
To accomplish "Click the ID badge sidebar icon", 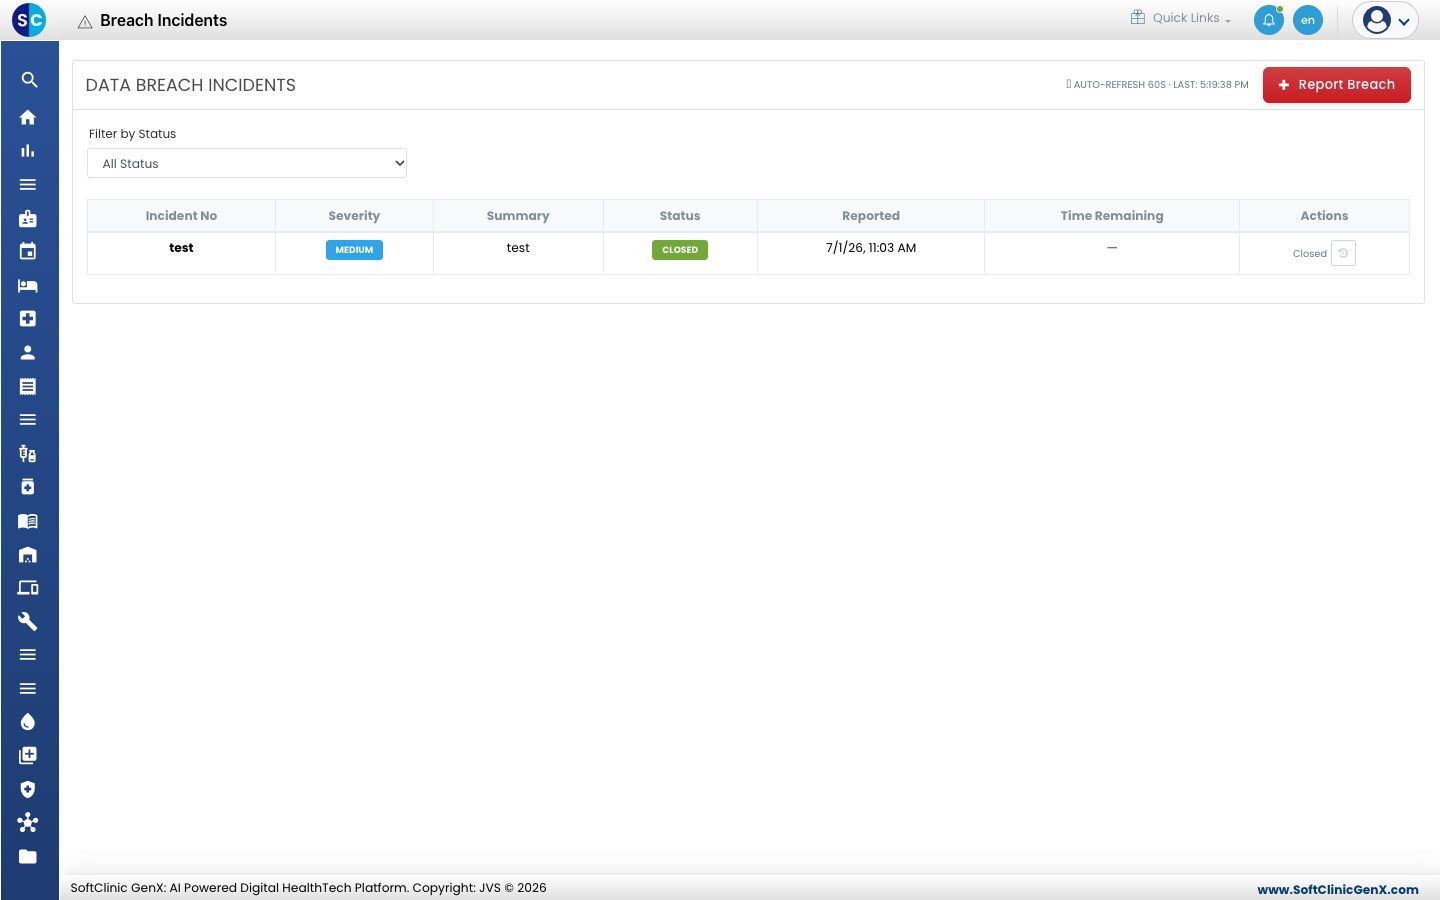I will click(28, 218).
